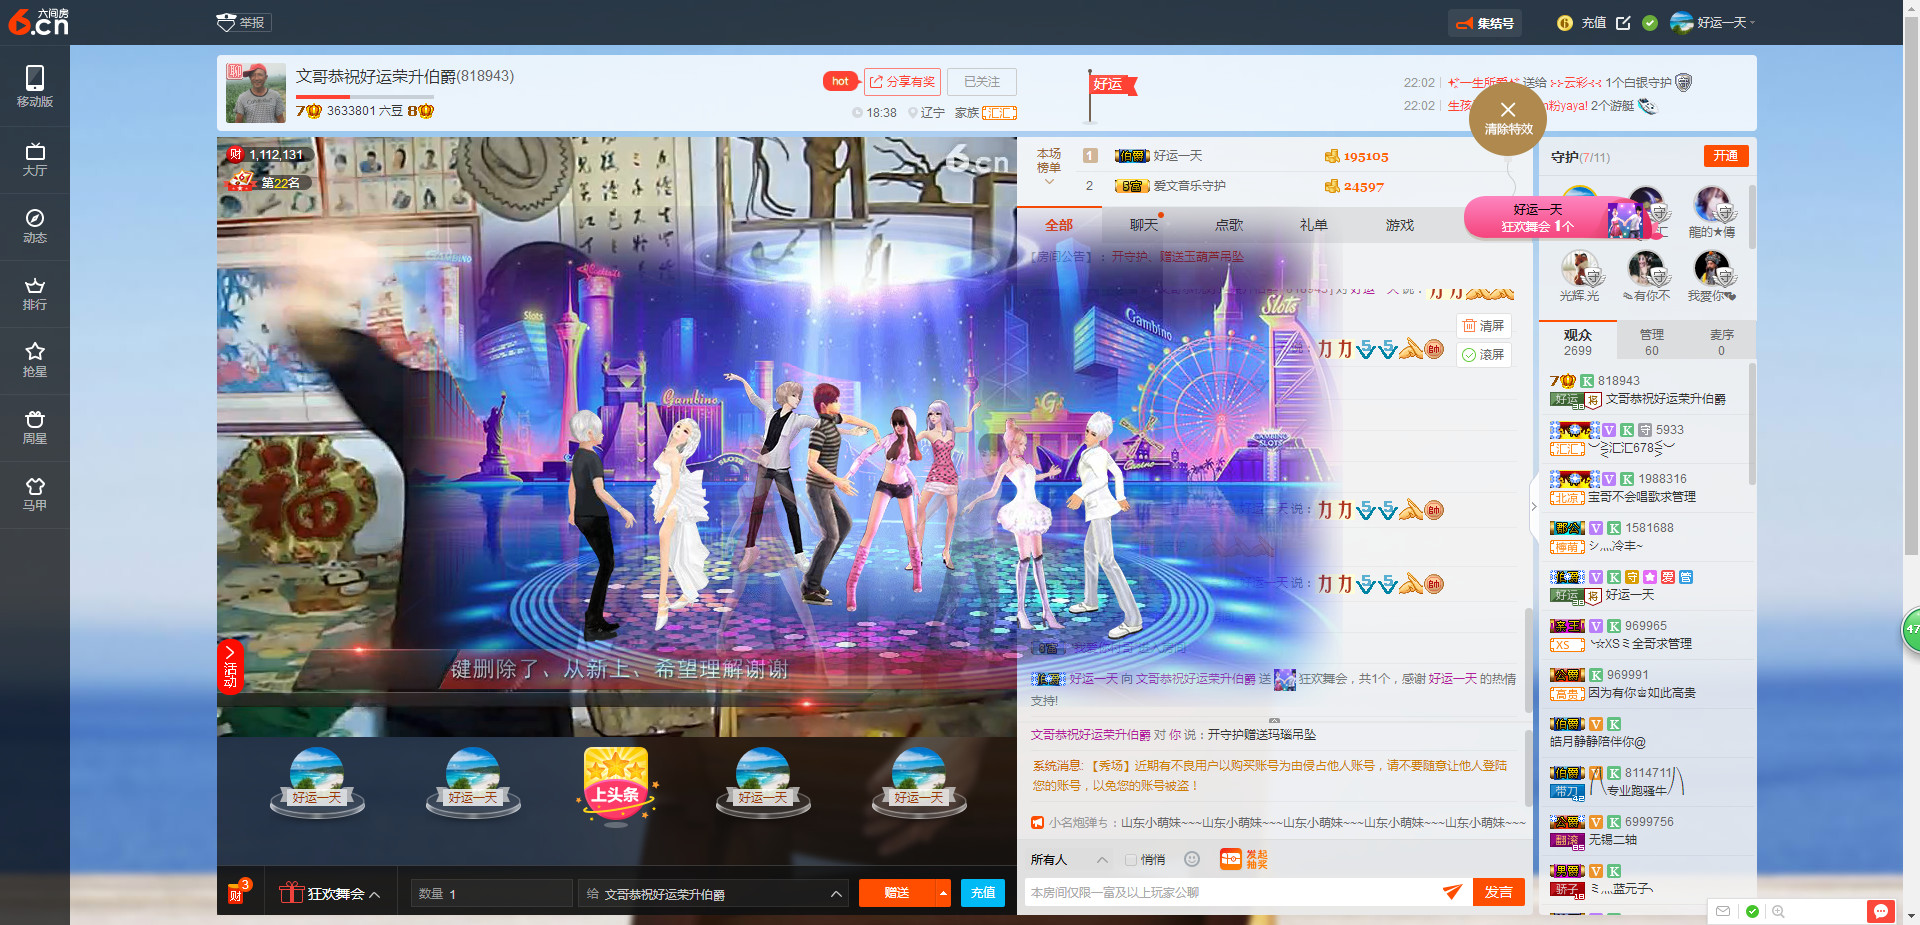Click the paper plane flying-screen icon
The image size is (1920, 925).
1453,891
